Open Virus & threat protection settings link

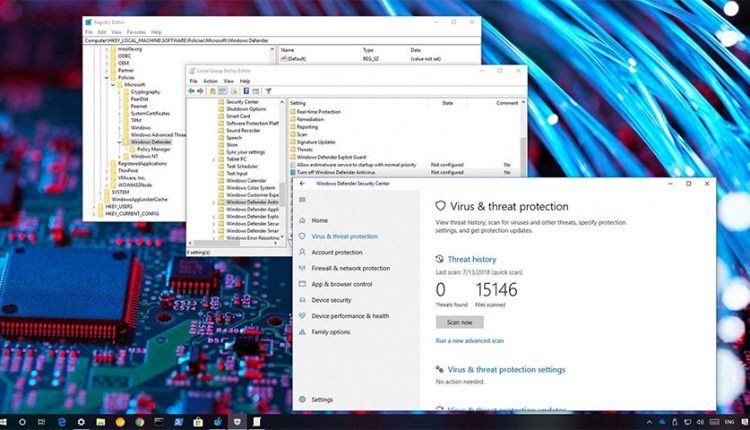pyautogui.click(x=507, y=370)
